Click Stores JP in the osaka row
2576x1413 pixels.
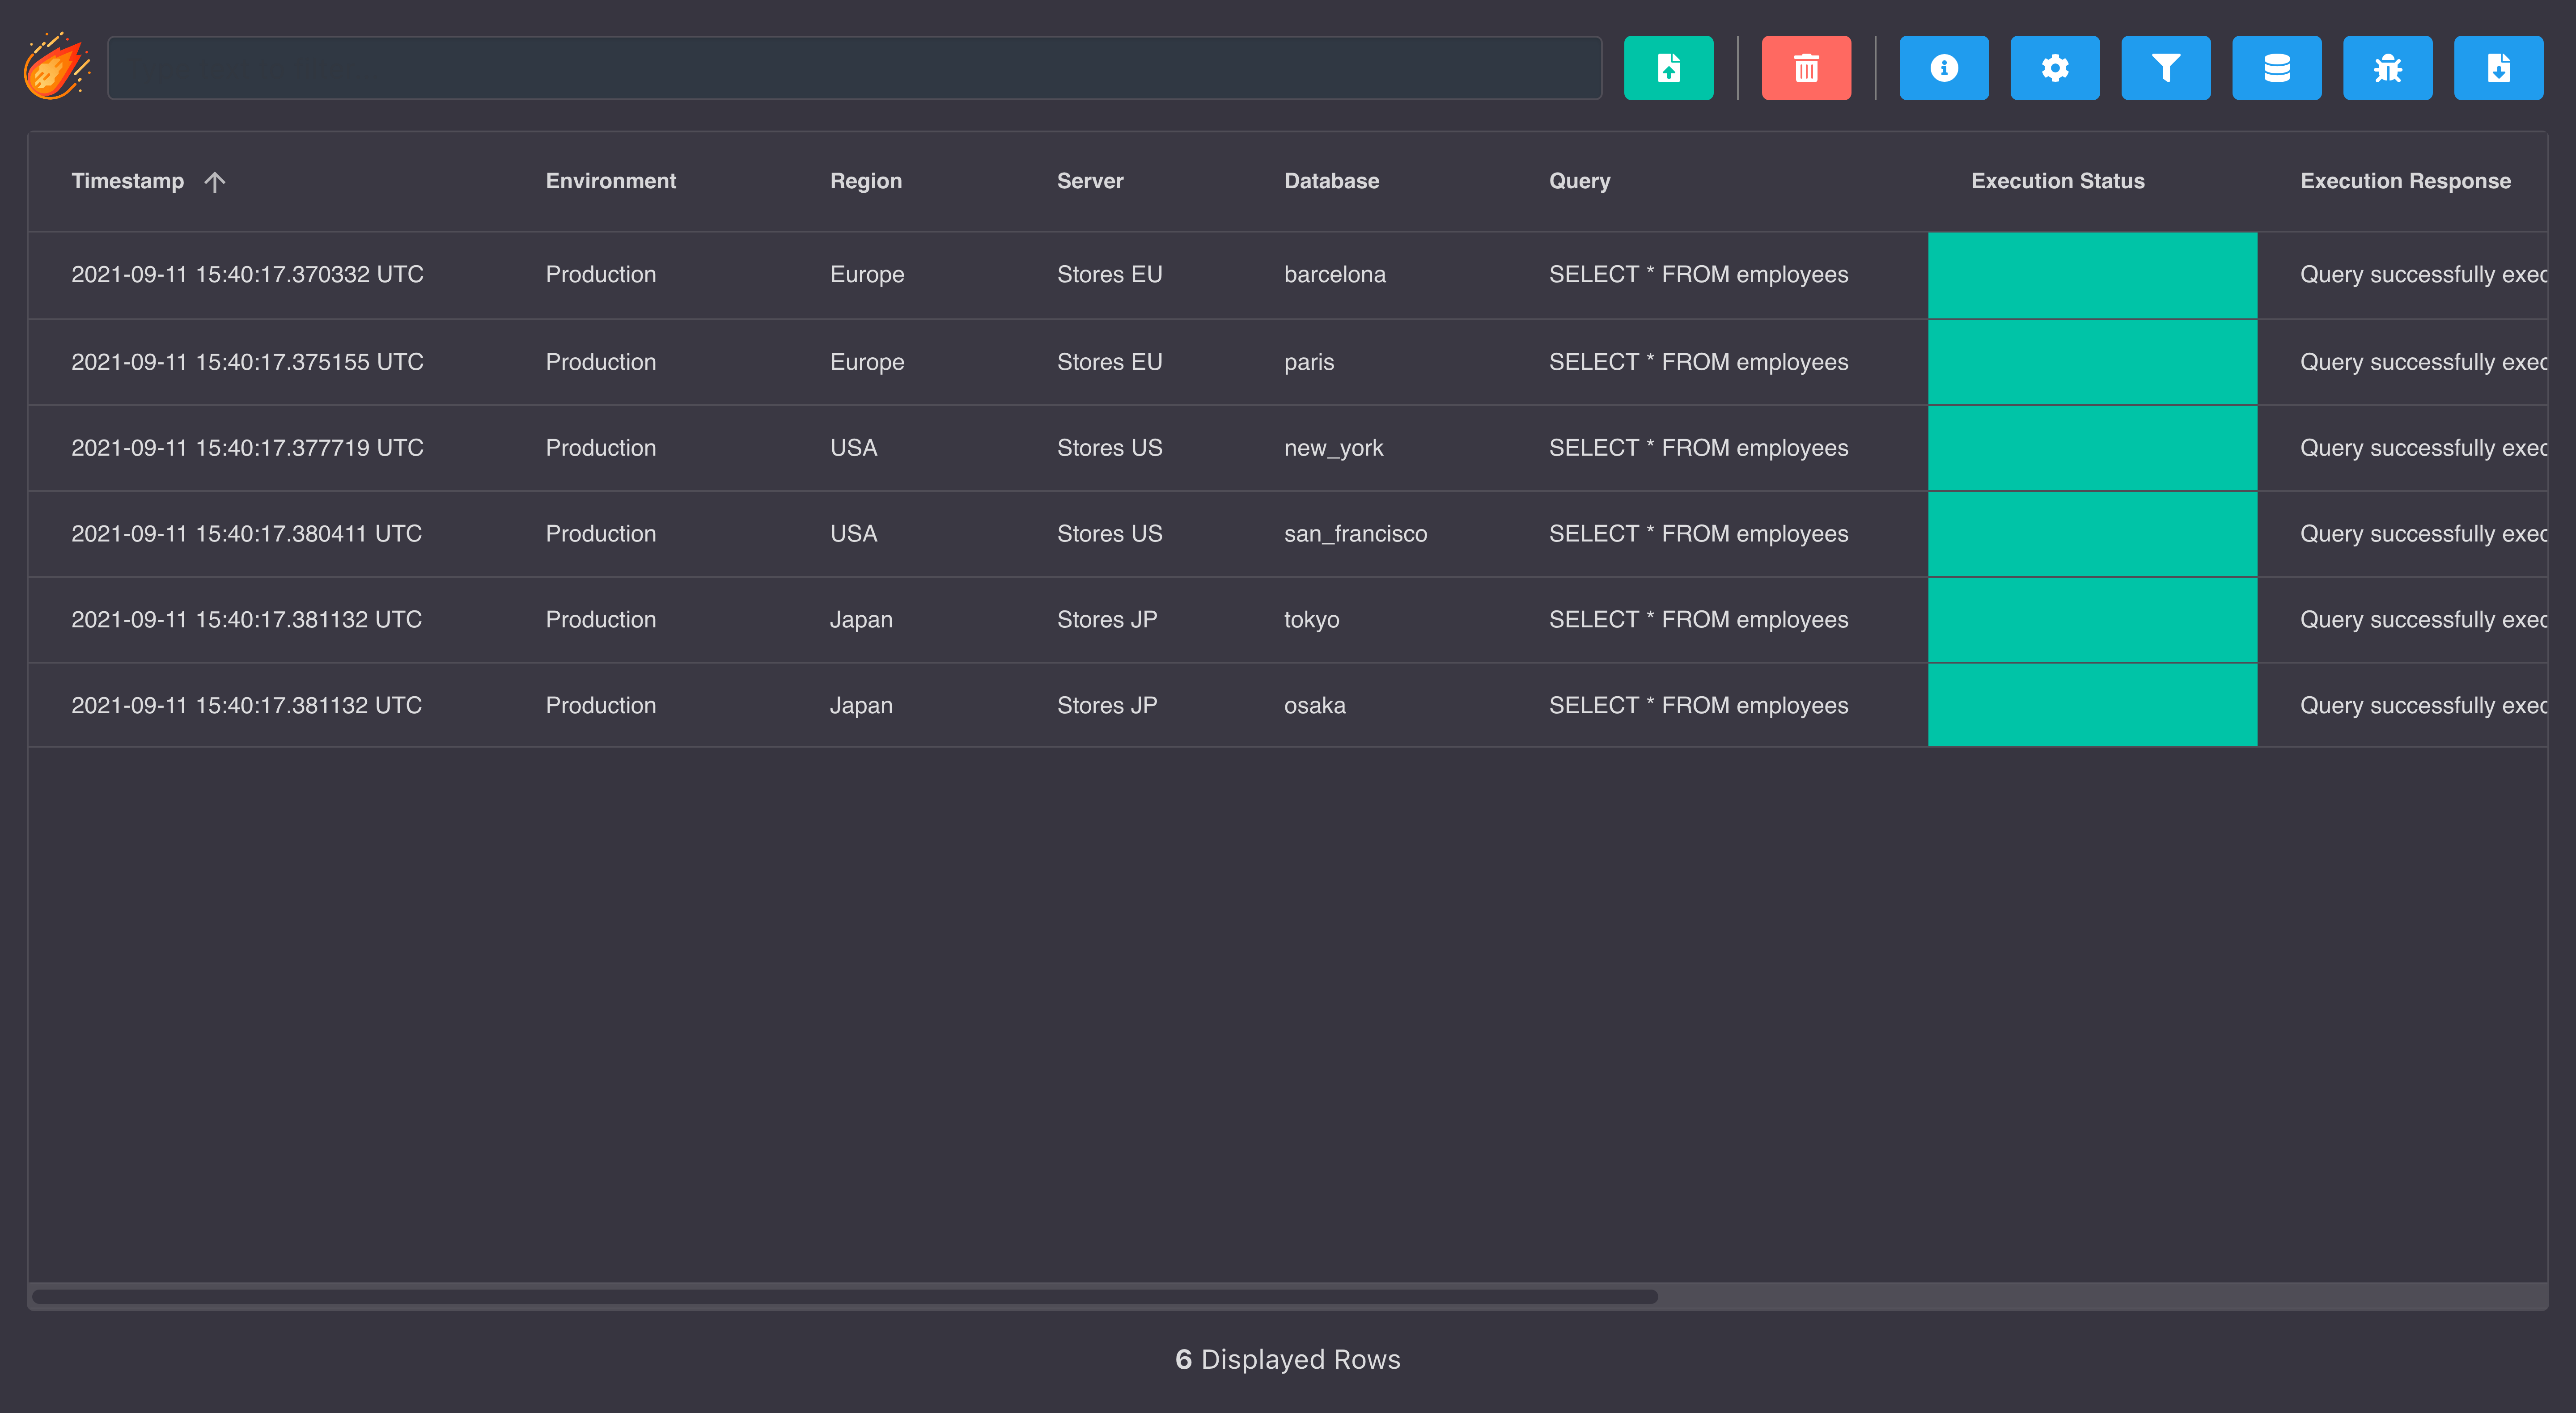click(x=1107, y=706)
